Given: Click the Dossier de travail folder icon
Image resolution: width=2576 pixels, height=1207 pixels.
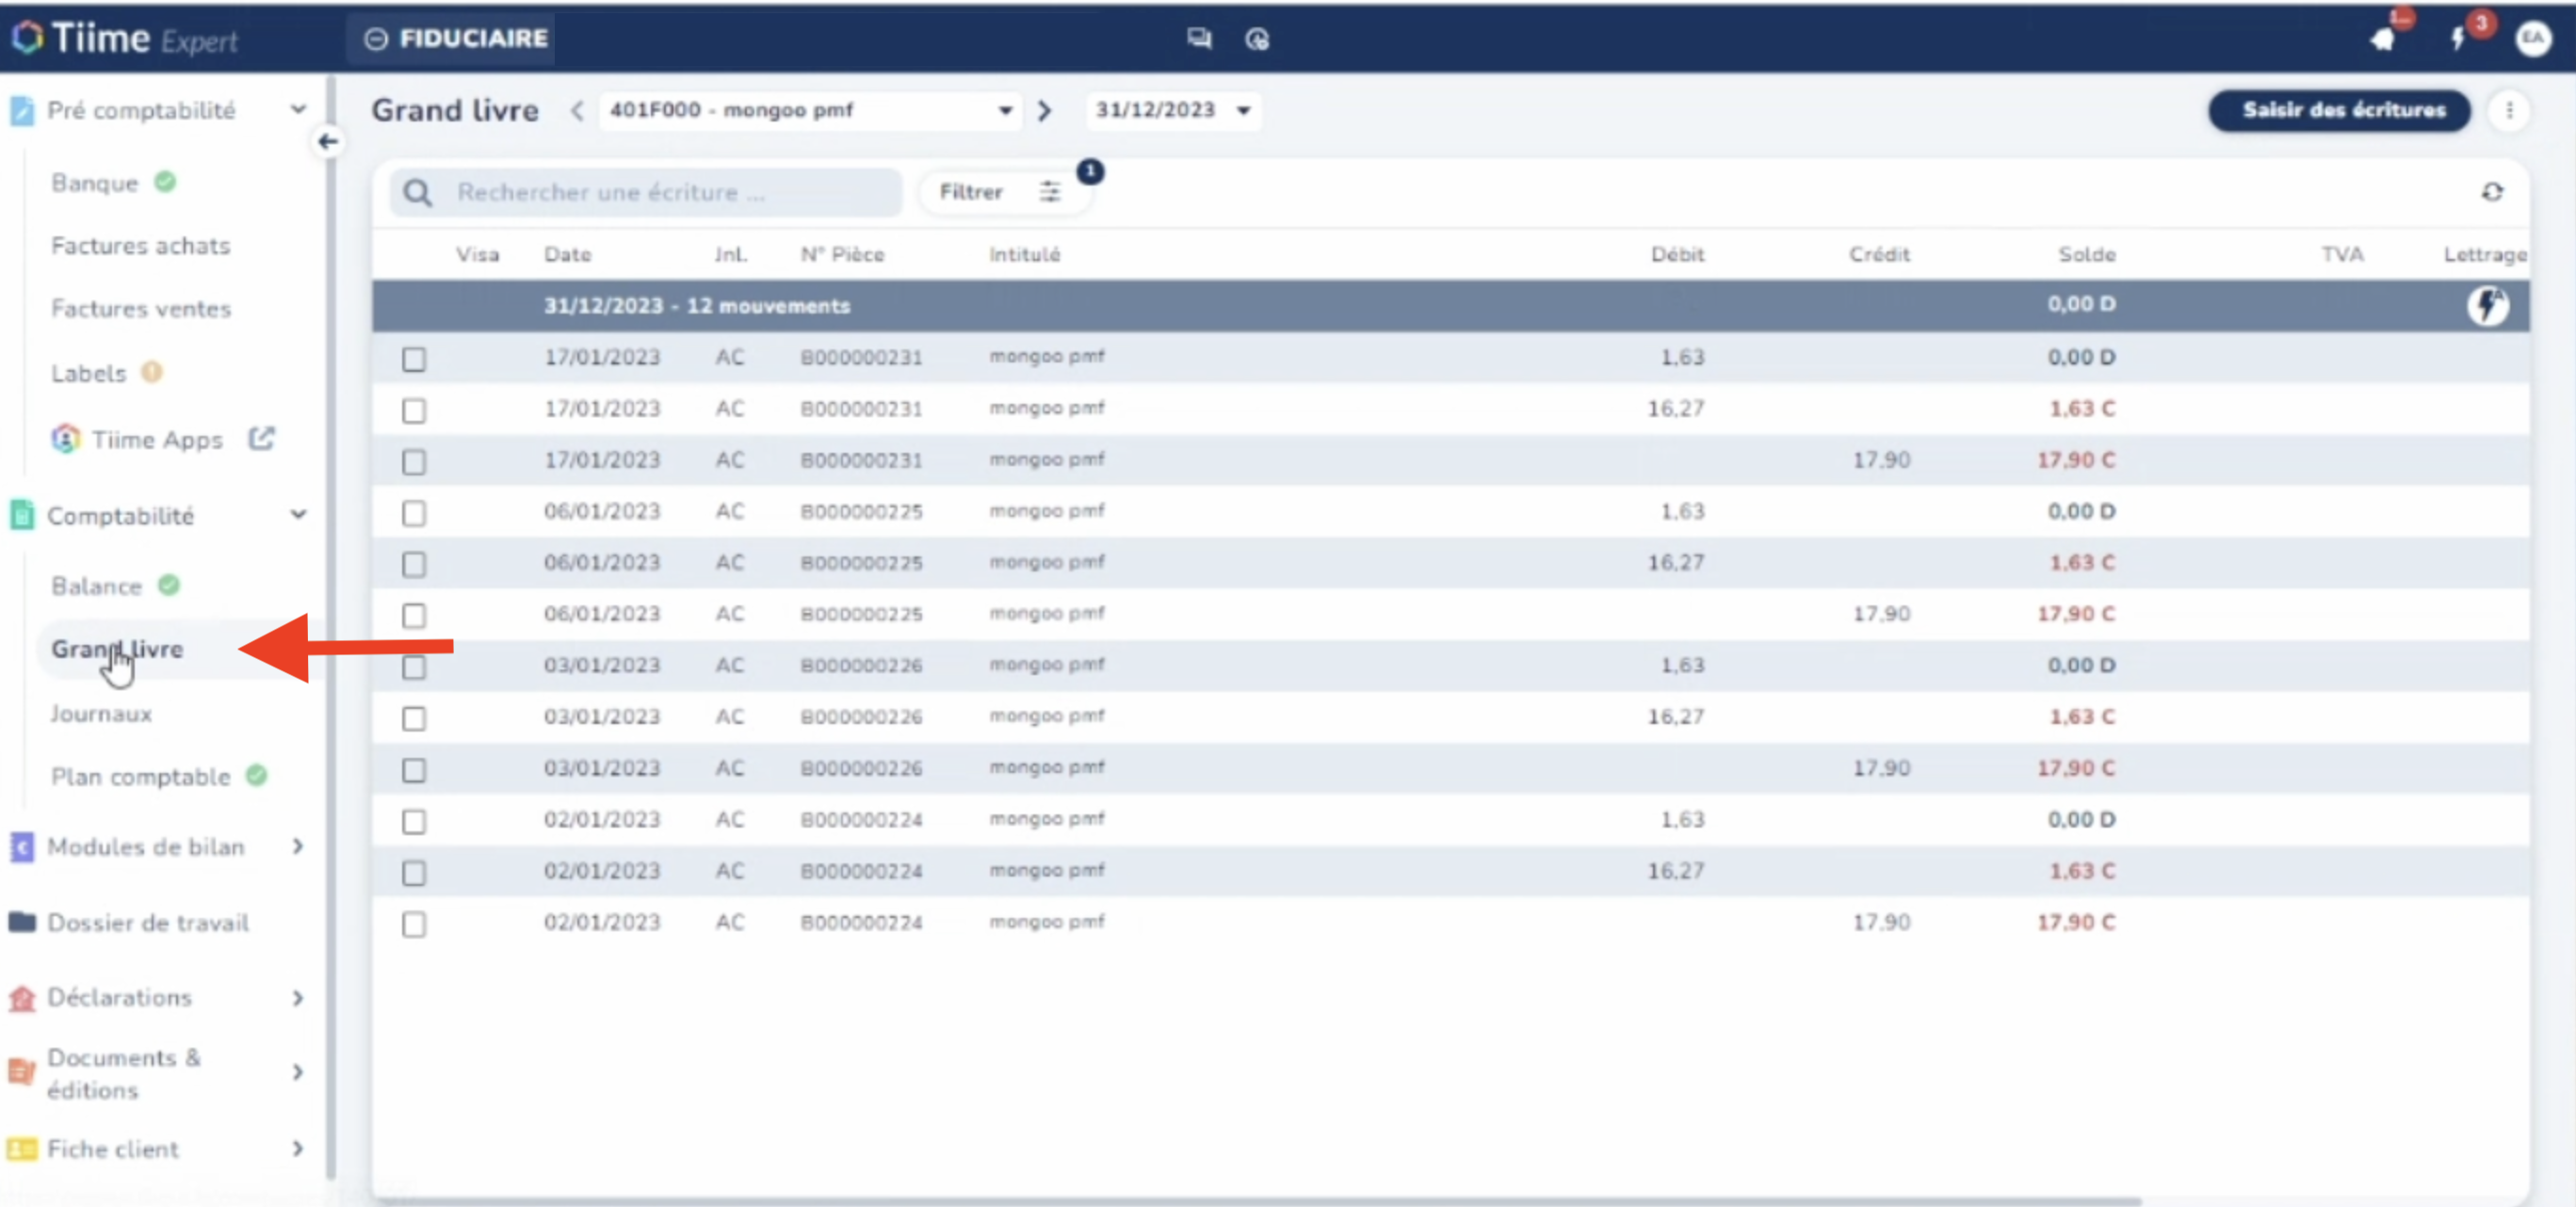Looking at the screenshot, I should point(22,921).
